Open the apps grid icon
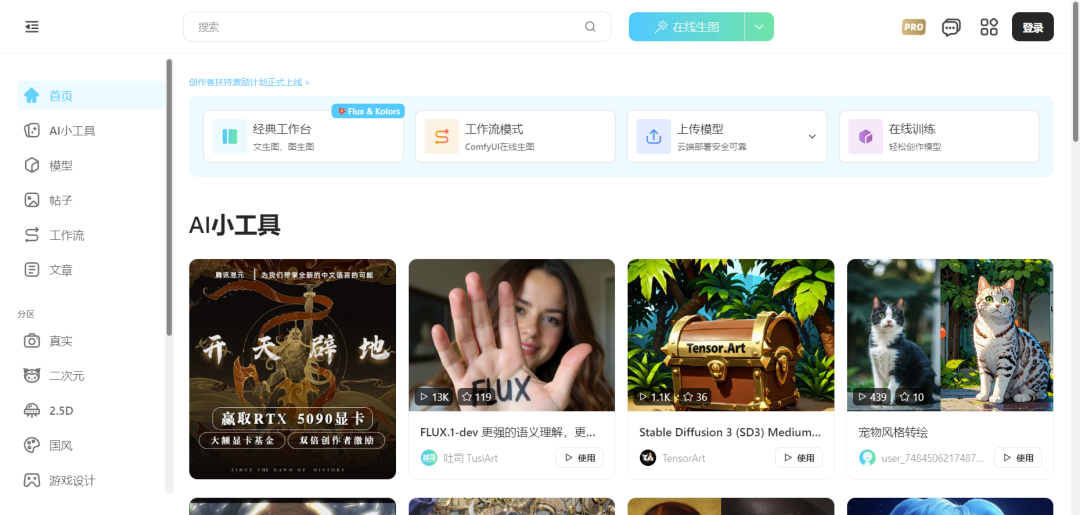 click(989, 27)
